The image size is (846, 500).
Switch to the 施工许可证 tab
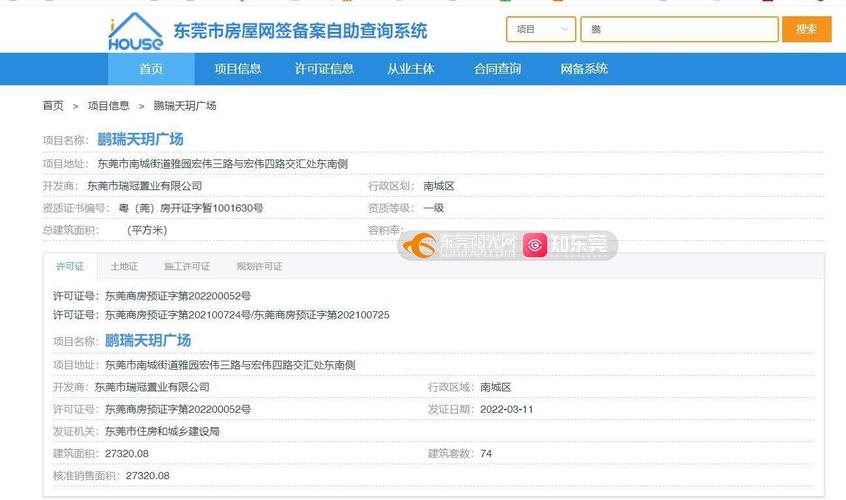[187, 266]
